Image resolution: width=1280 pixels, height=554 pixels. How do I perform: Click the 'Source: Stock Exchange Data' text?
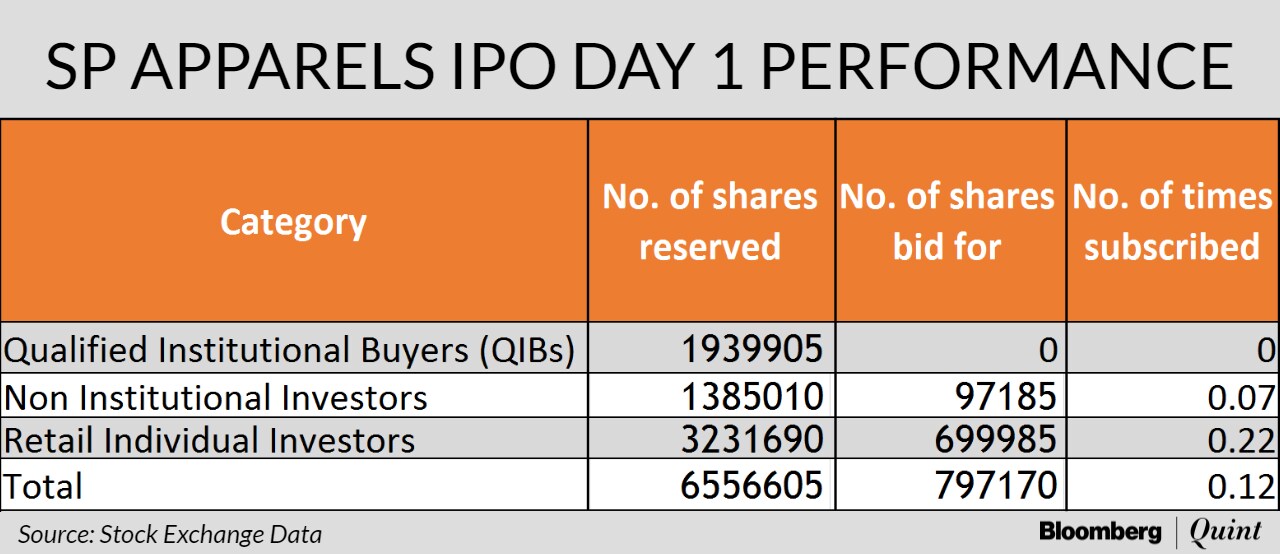coord(170,534)
